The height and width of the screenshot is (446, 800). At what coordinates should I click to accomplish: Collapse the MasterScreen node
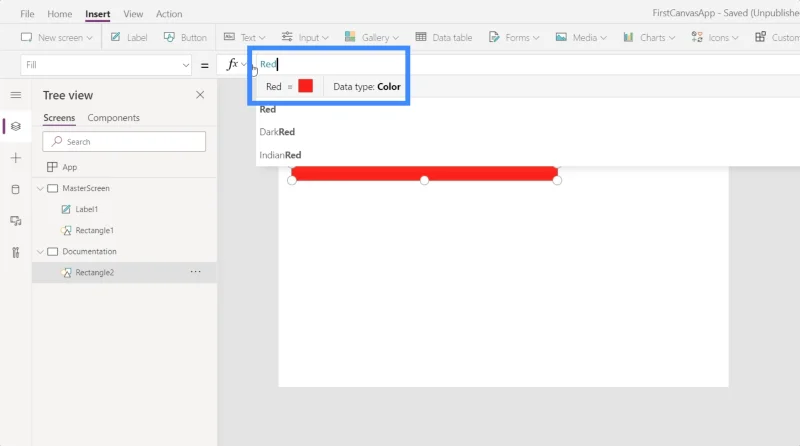coord(40,188)
